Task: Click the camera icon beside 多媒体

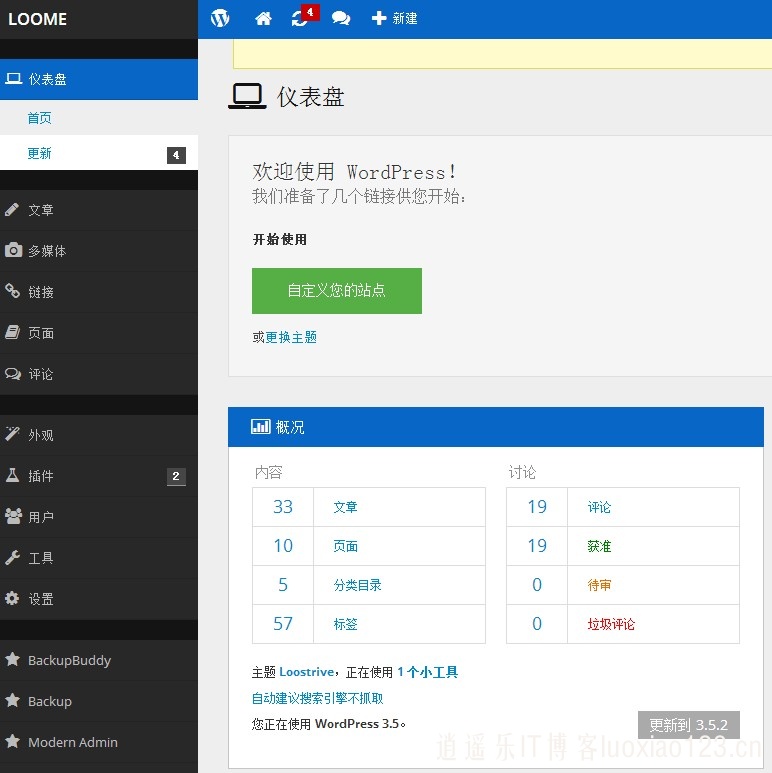Action: click(13, 251)
